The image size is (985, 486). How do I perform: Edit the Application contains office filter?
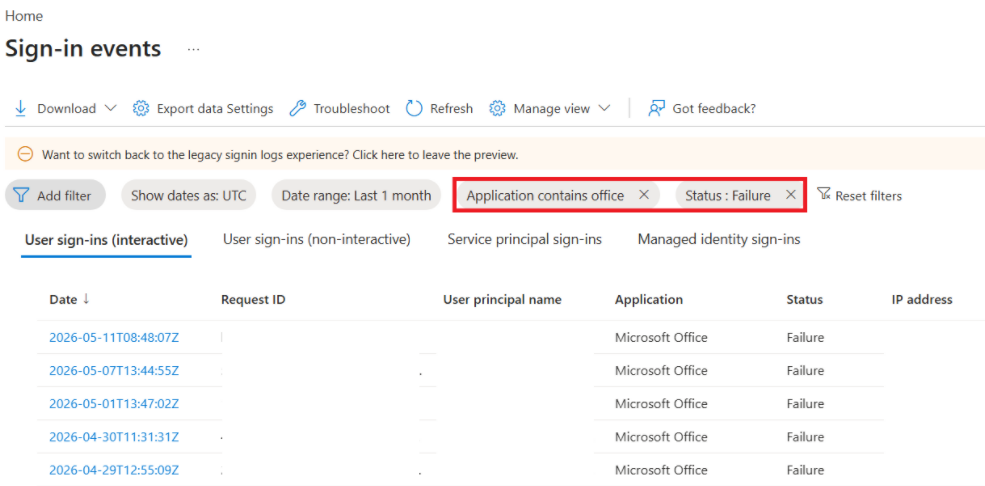pyautogui.click(x=545, y=195)
